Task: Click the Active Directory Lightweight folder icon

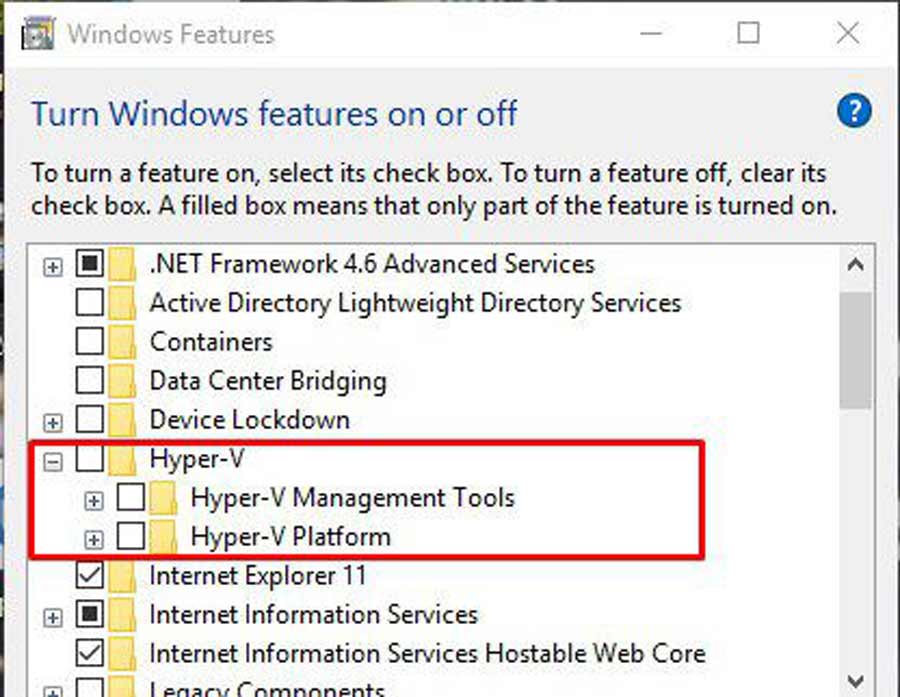Action: click(x=123, y=303)
